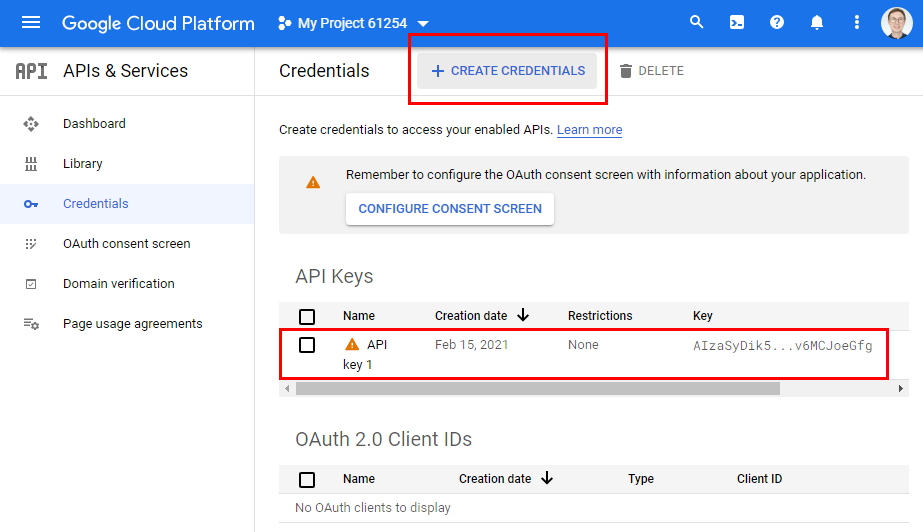Viewport: 923px width, 532px height.
Task: Follow the Learn more link
Action: click(589, 129)
